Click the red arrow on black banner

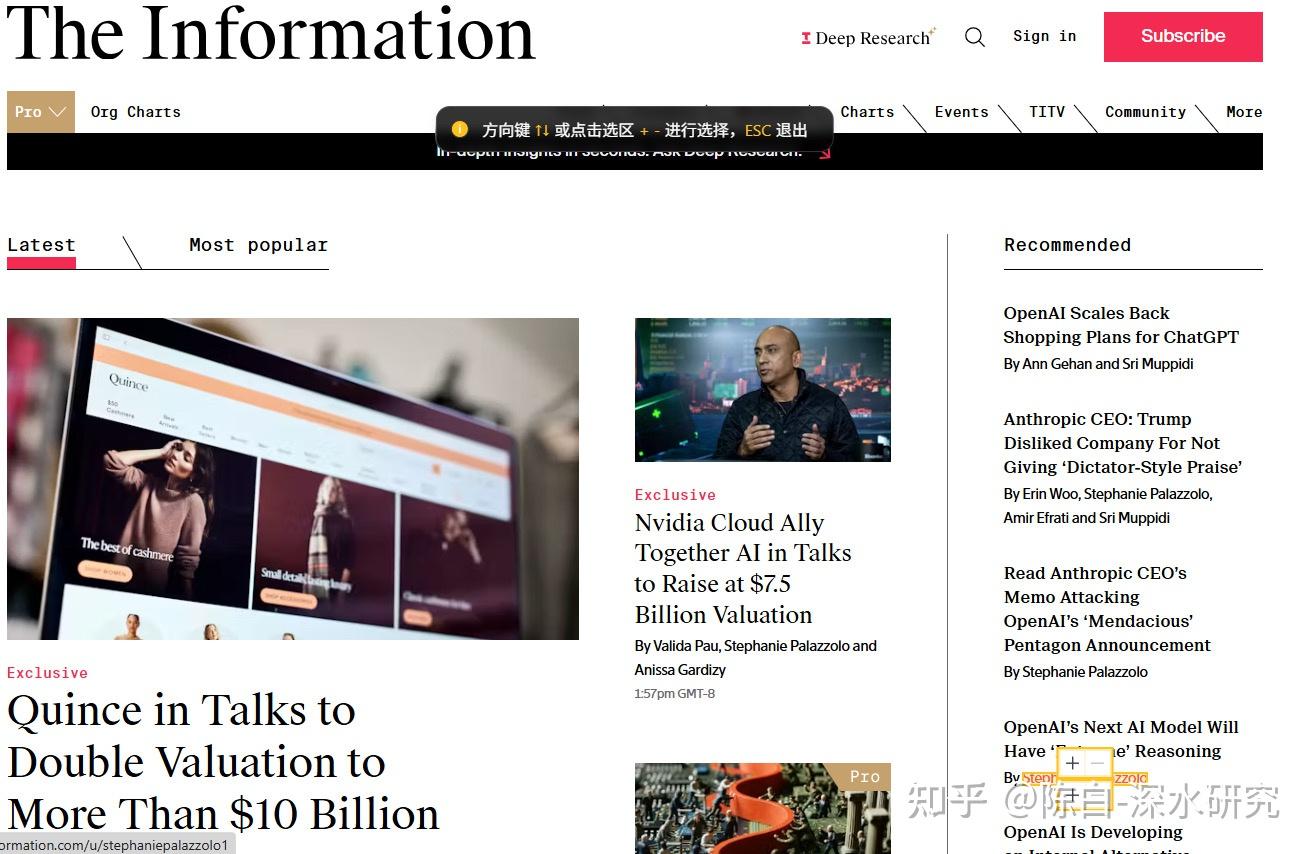tap(824, 153)
